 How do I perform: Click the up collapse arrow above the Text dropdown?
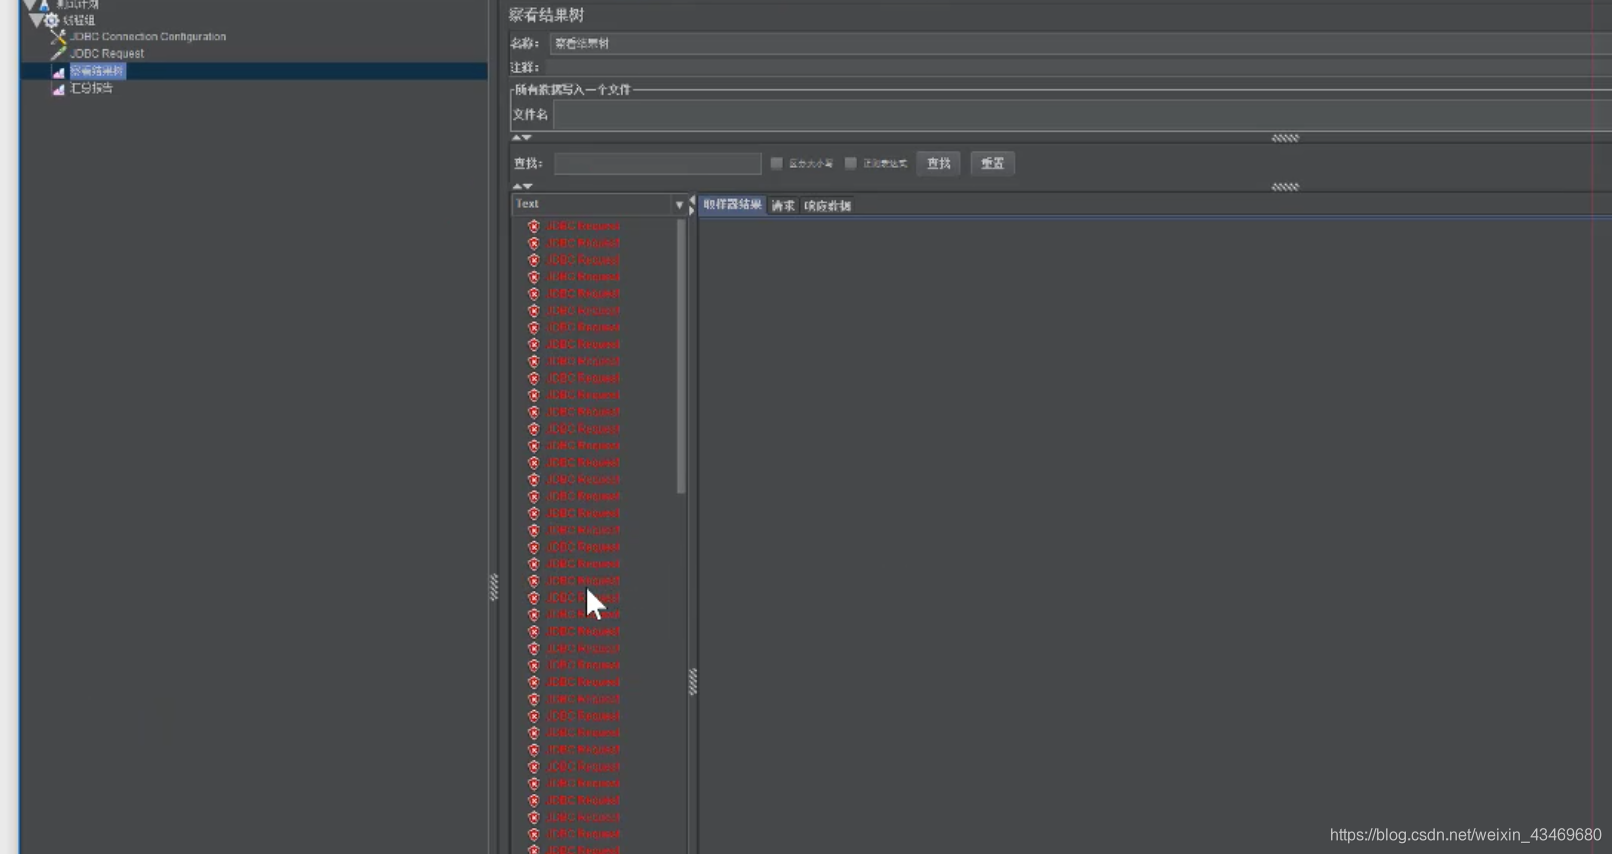(x=517, y=186)
